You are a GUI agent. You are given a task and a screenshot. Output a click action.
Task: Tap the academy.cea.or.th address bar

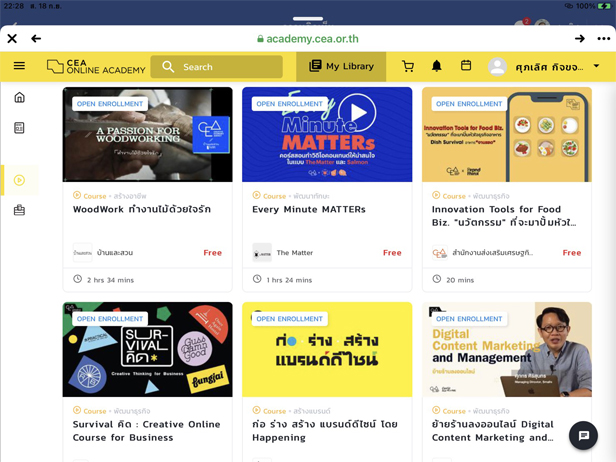[x=308, y=38]
